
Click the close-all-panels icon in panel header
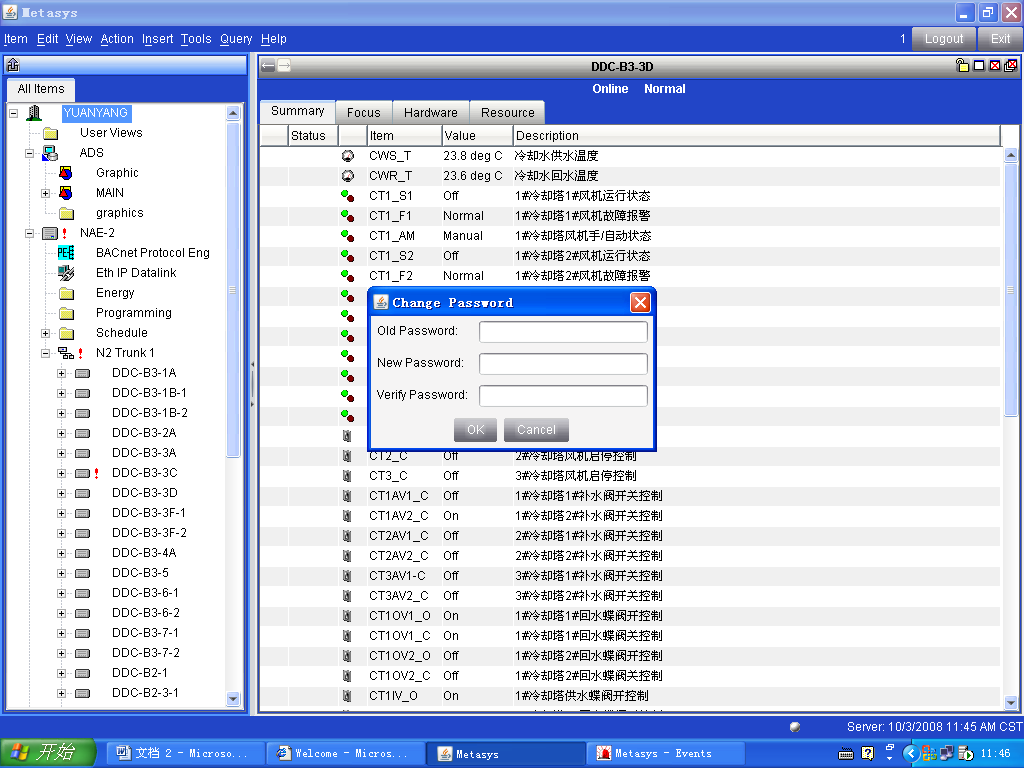pyautogui.click(x=1011, y=67)
